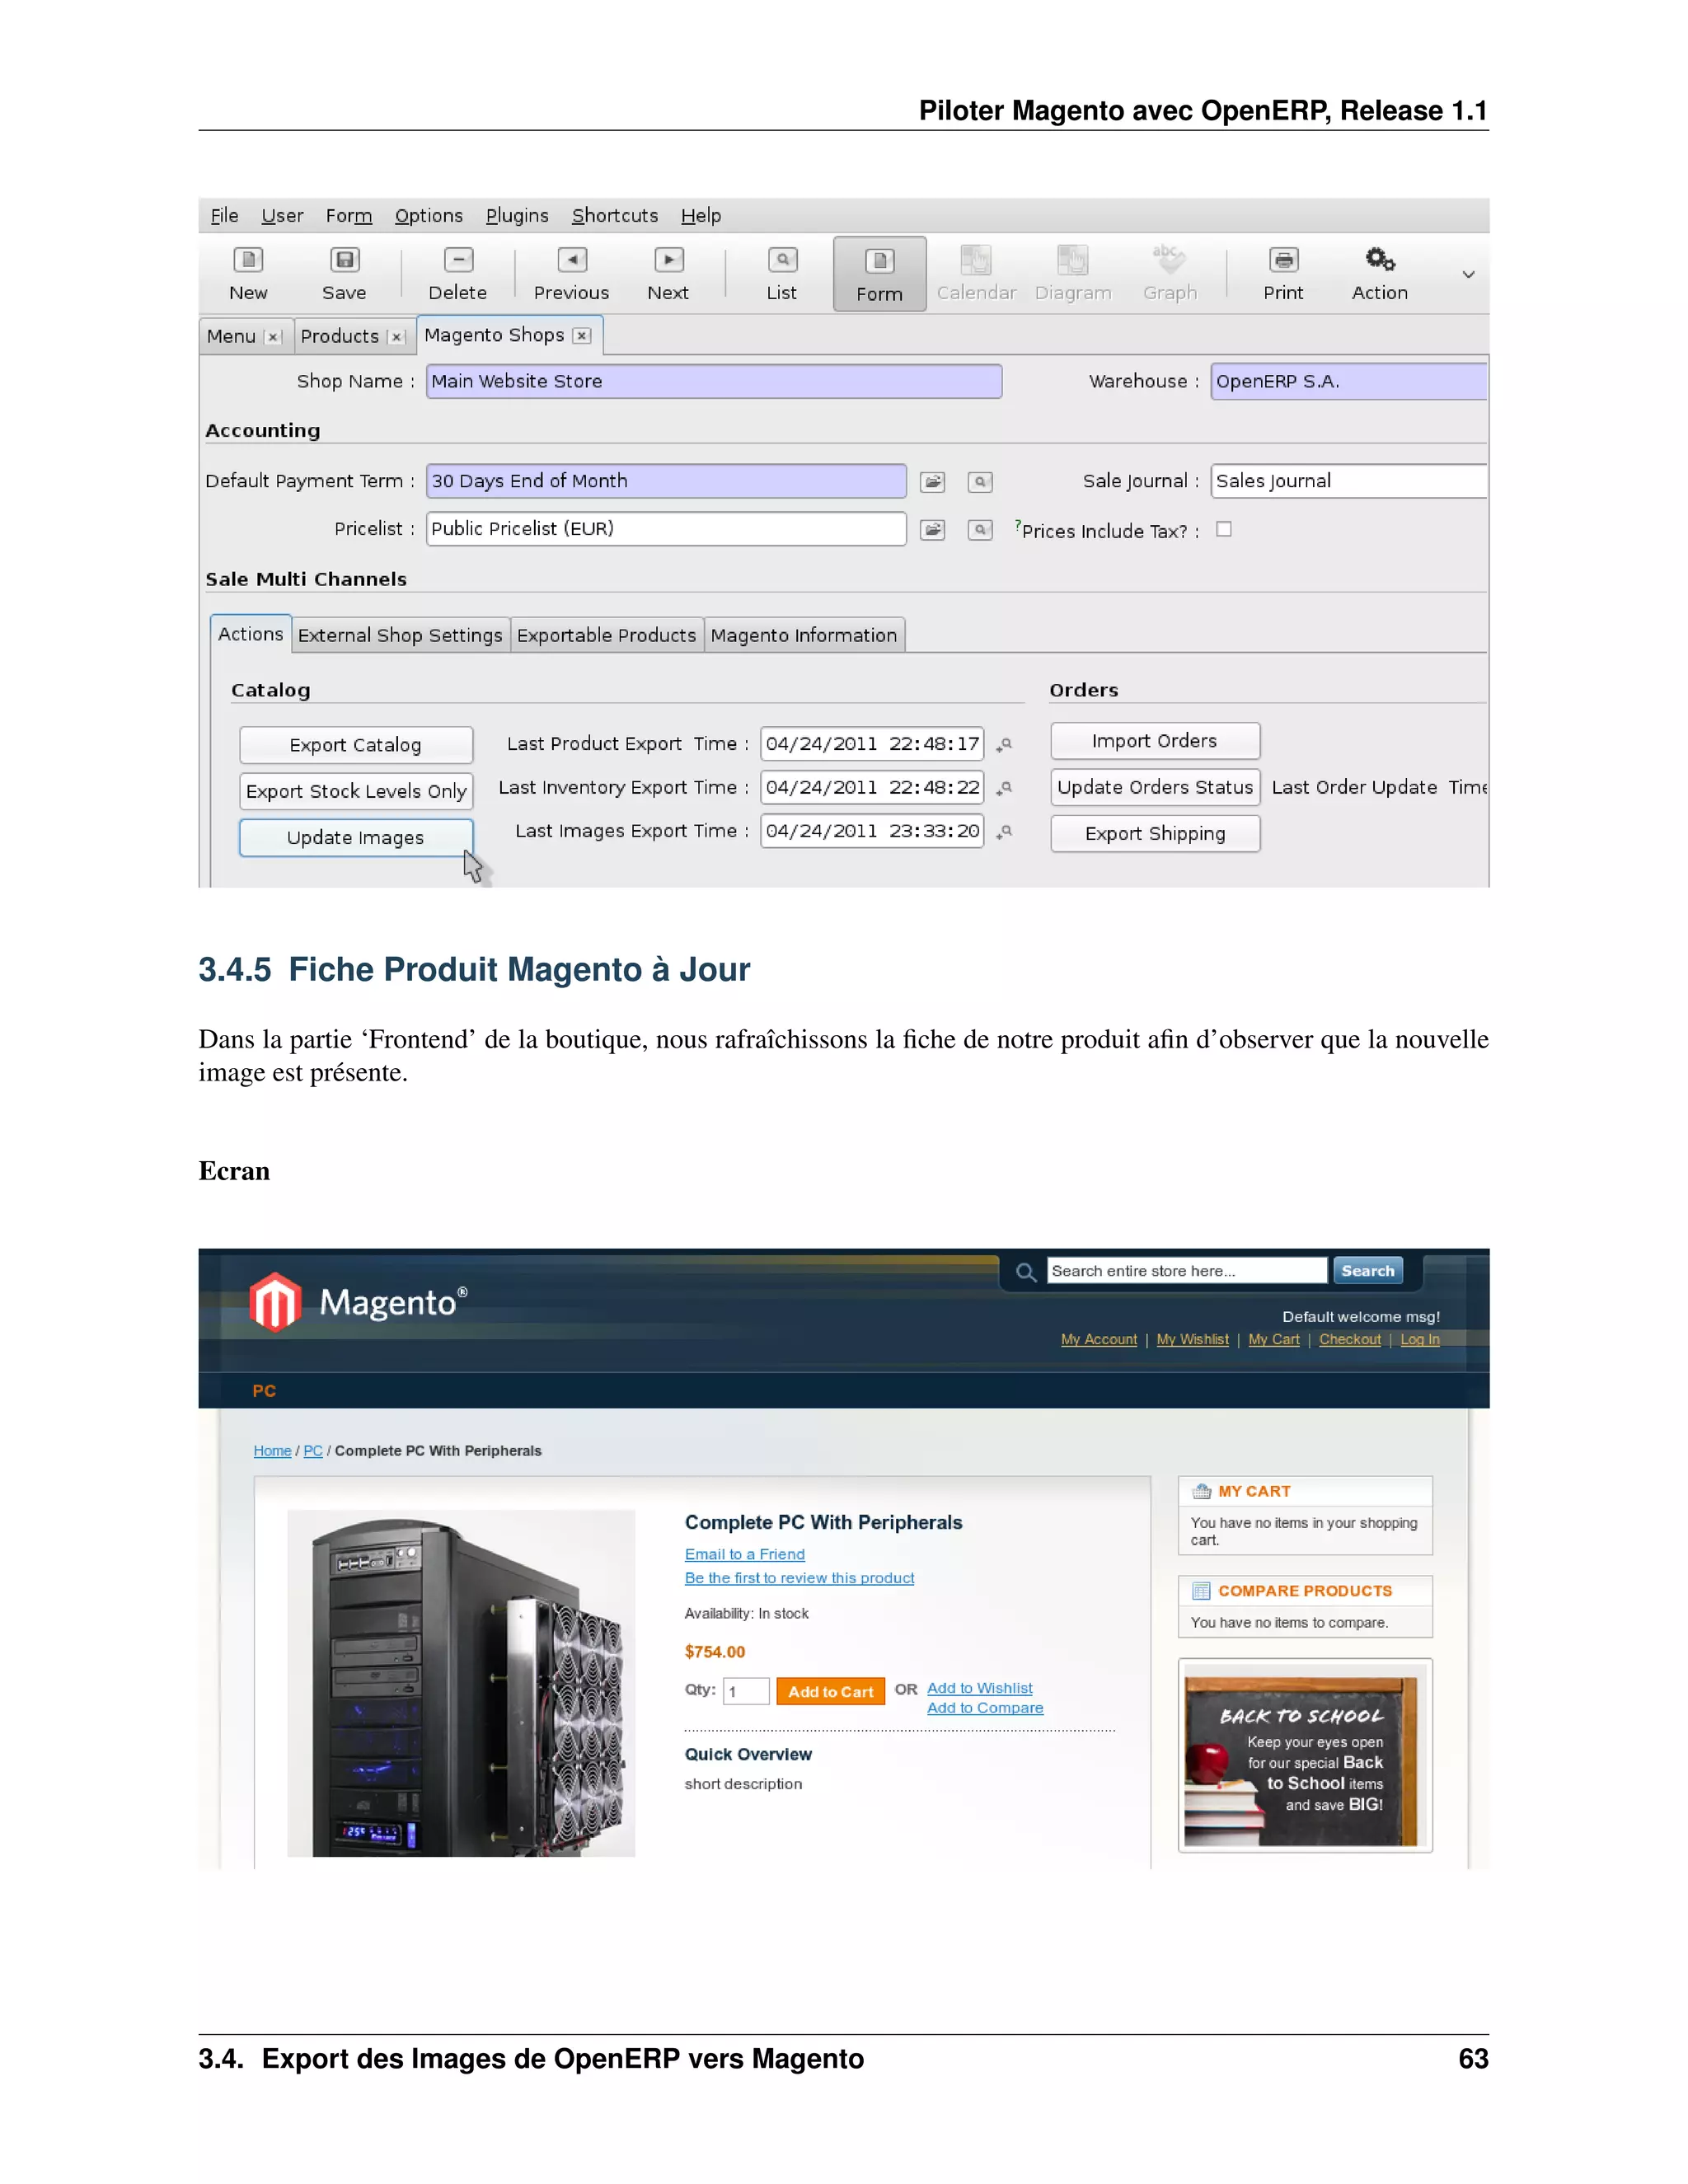Click Export Shipping button

click(1155, 834)
